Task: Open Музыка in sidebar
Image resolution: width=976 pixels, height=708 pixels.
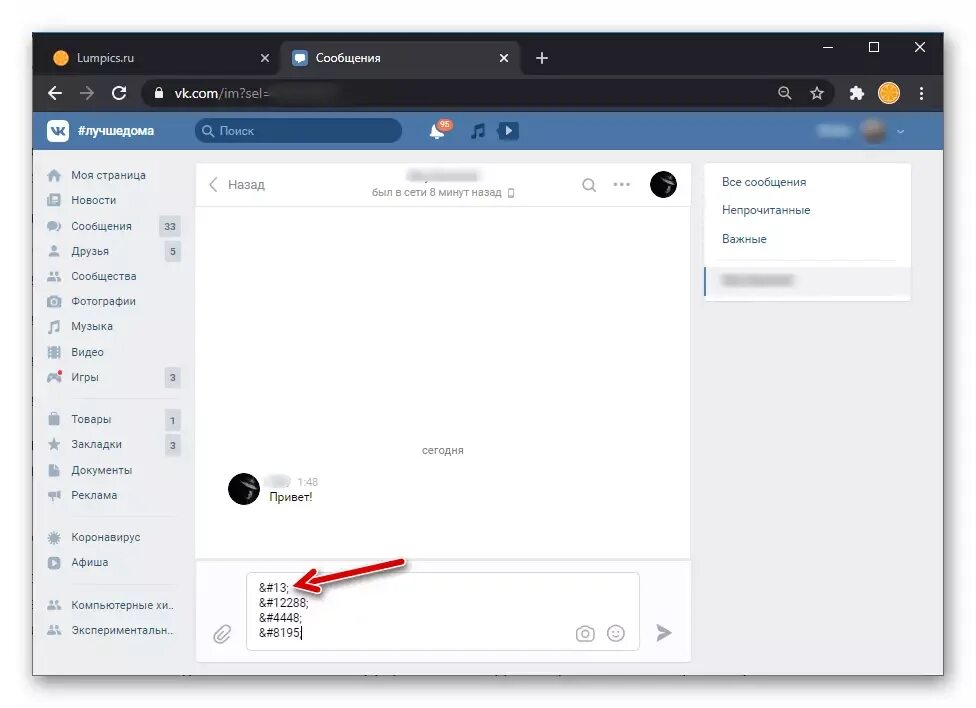Action: pyautogui.click(x=92, y=326)
